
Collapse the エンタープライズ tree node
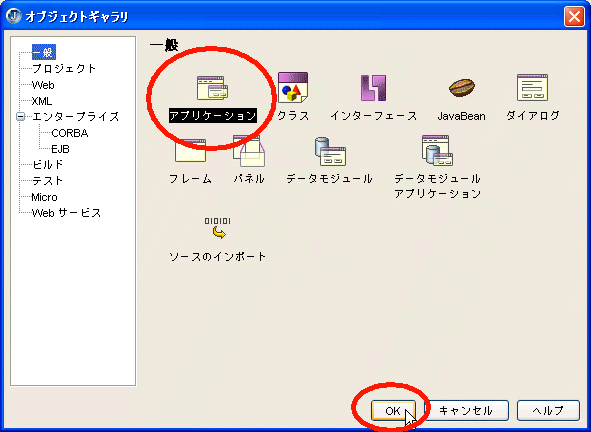pyautogui.click(x=21, y=116)
